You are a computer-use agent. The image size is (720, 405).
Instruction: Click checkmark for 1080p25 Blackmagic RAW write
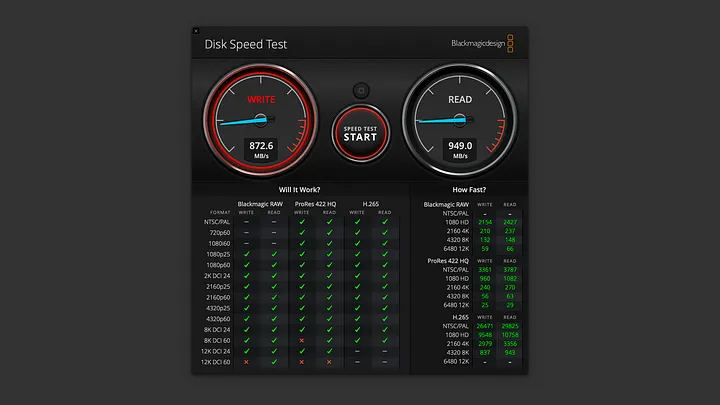pyautogui.click(x=247, y=254)
